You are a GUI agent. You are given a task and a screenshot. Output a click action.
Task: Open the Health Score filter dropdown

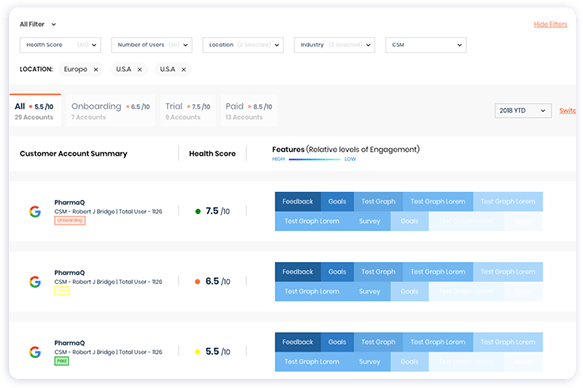(x=60, y=45)
